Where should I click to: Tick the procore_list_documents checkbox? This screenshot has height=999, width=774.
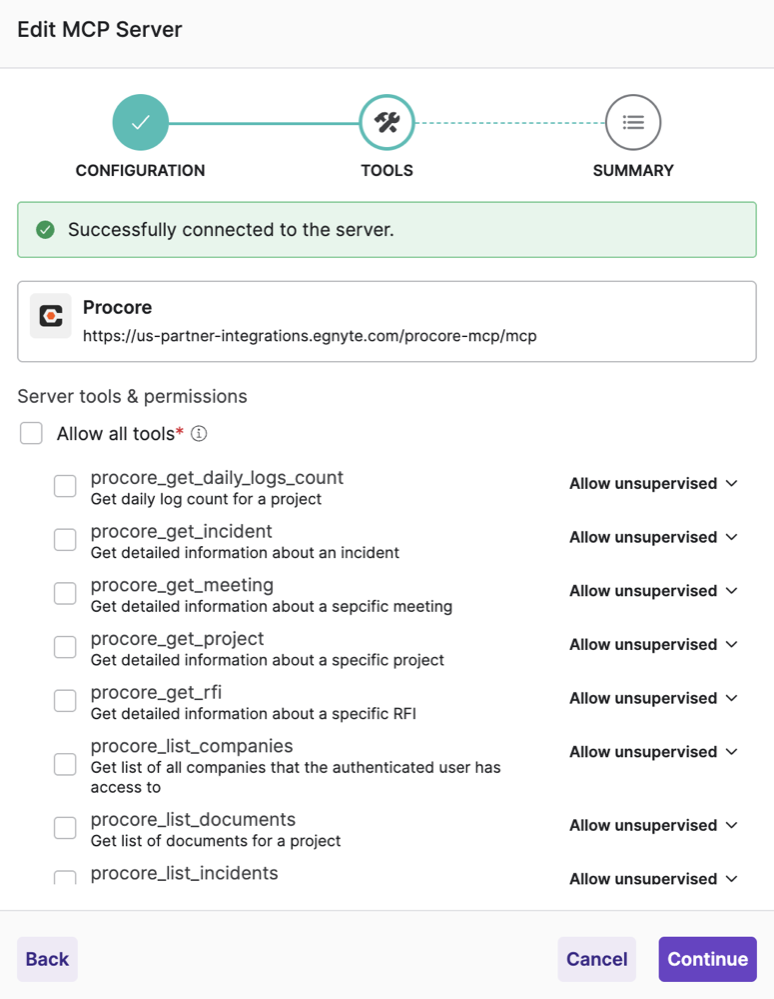65,828
